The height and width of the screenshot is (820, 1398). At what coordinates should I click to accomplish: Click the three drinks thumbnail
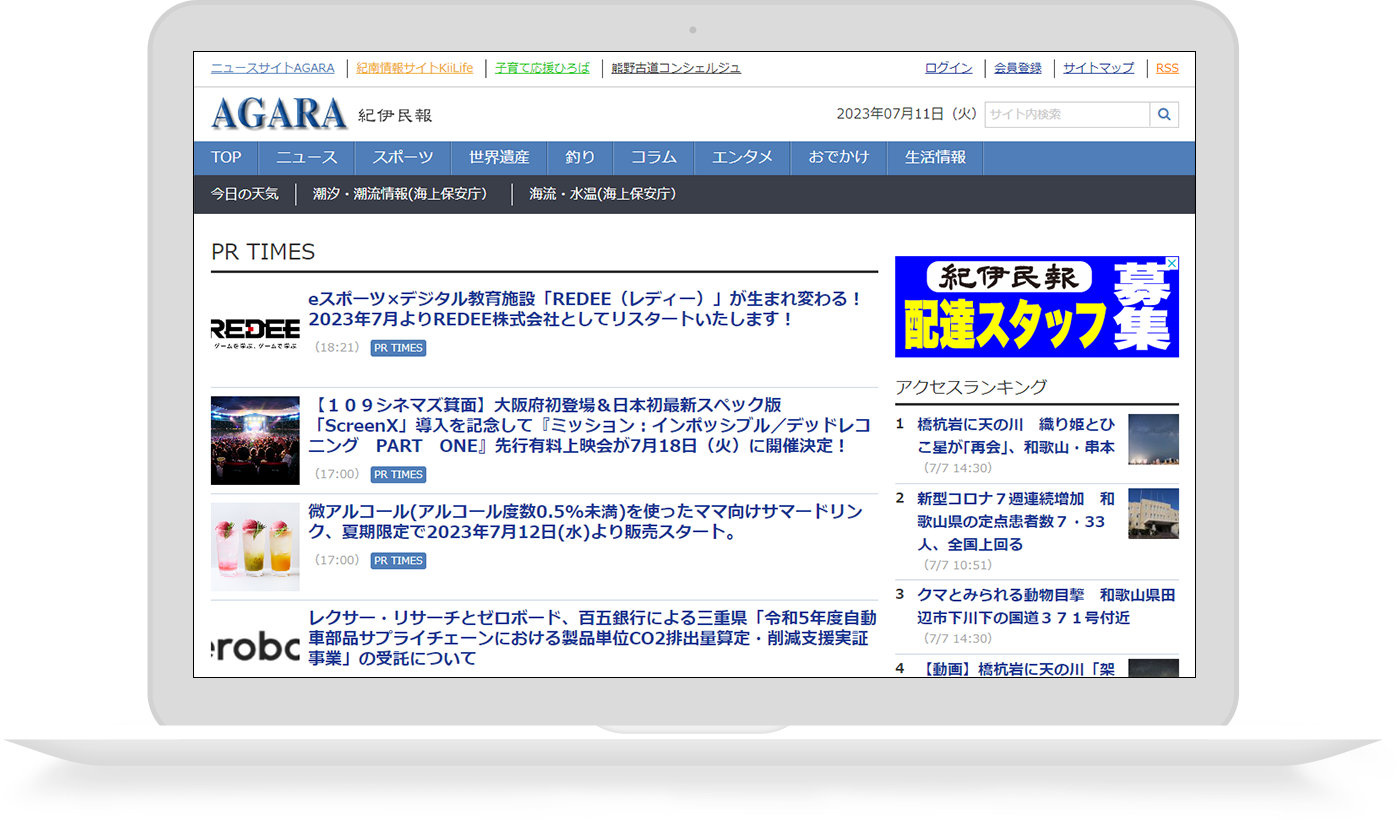pos(255,547)
